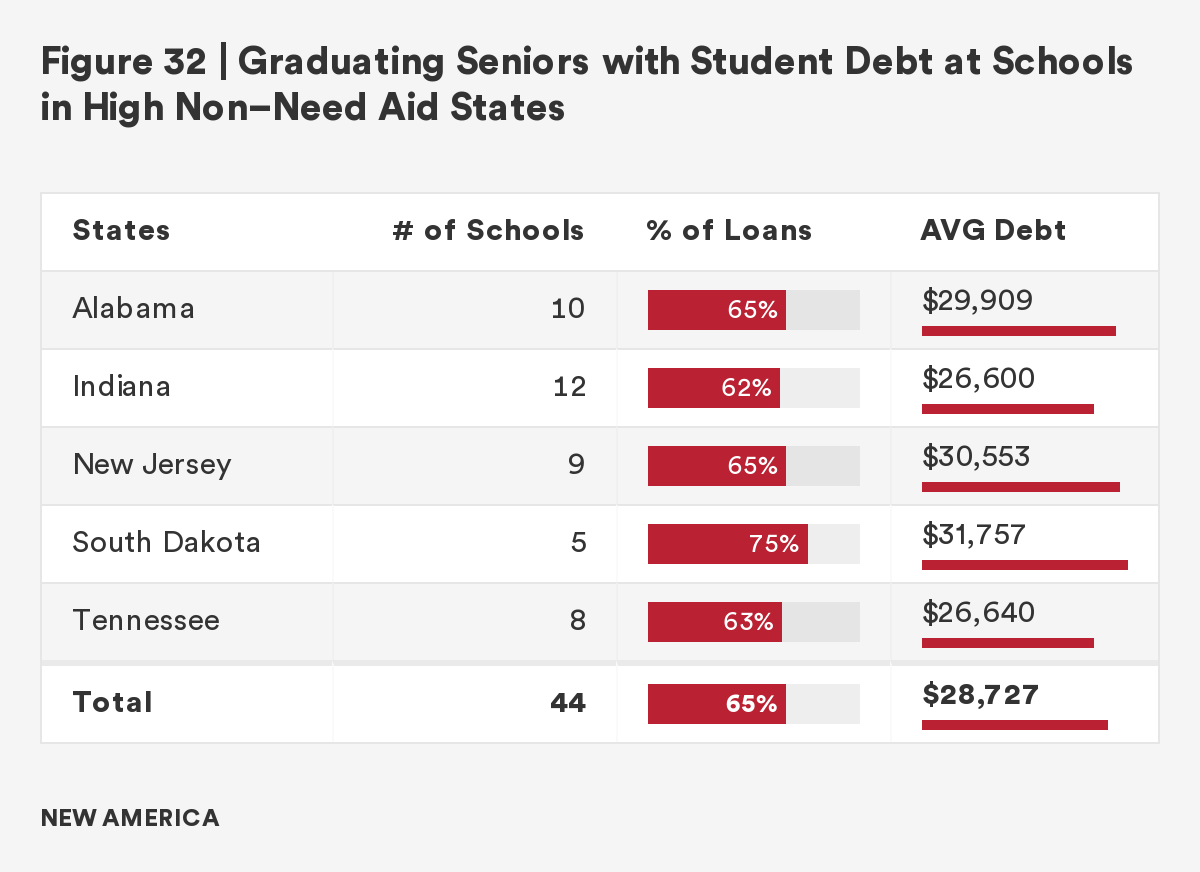Select South Dakota in the table

point(166,542)
